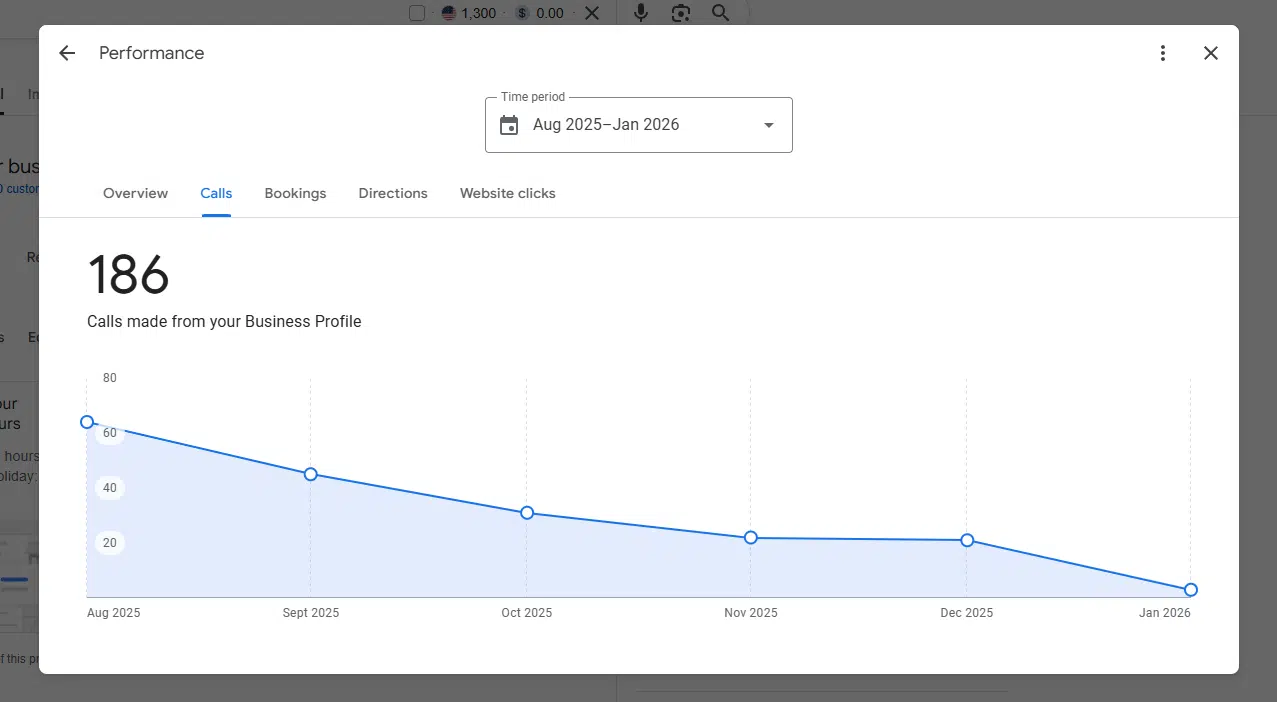
Task: Click the X clear icon in search bar
Action: coord(592,13)
